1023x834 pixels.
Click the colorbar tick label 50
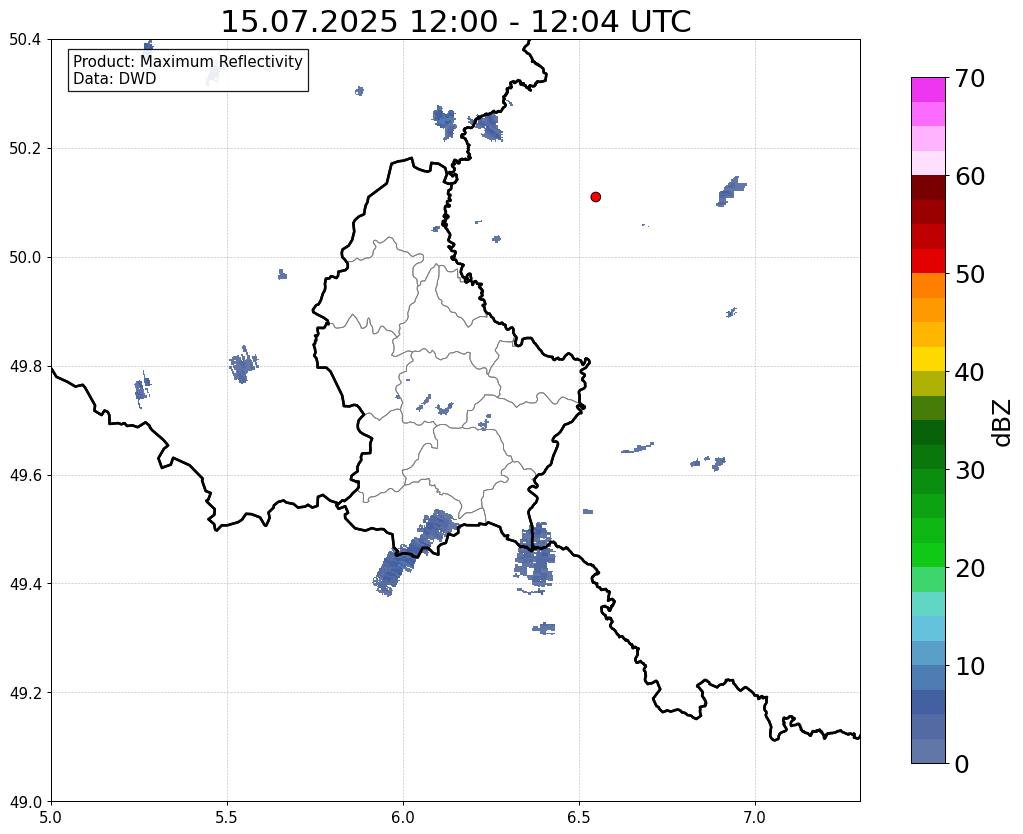click(x=970, y=274)
